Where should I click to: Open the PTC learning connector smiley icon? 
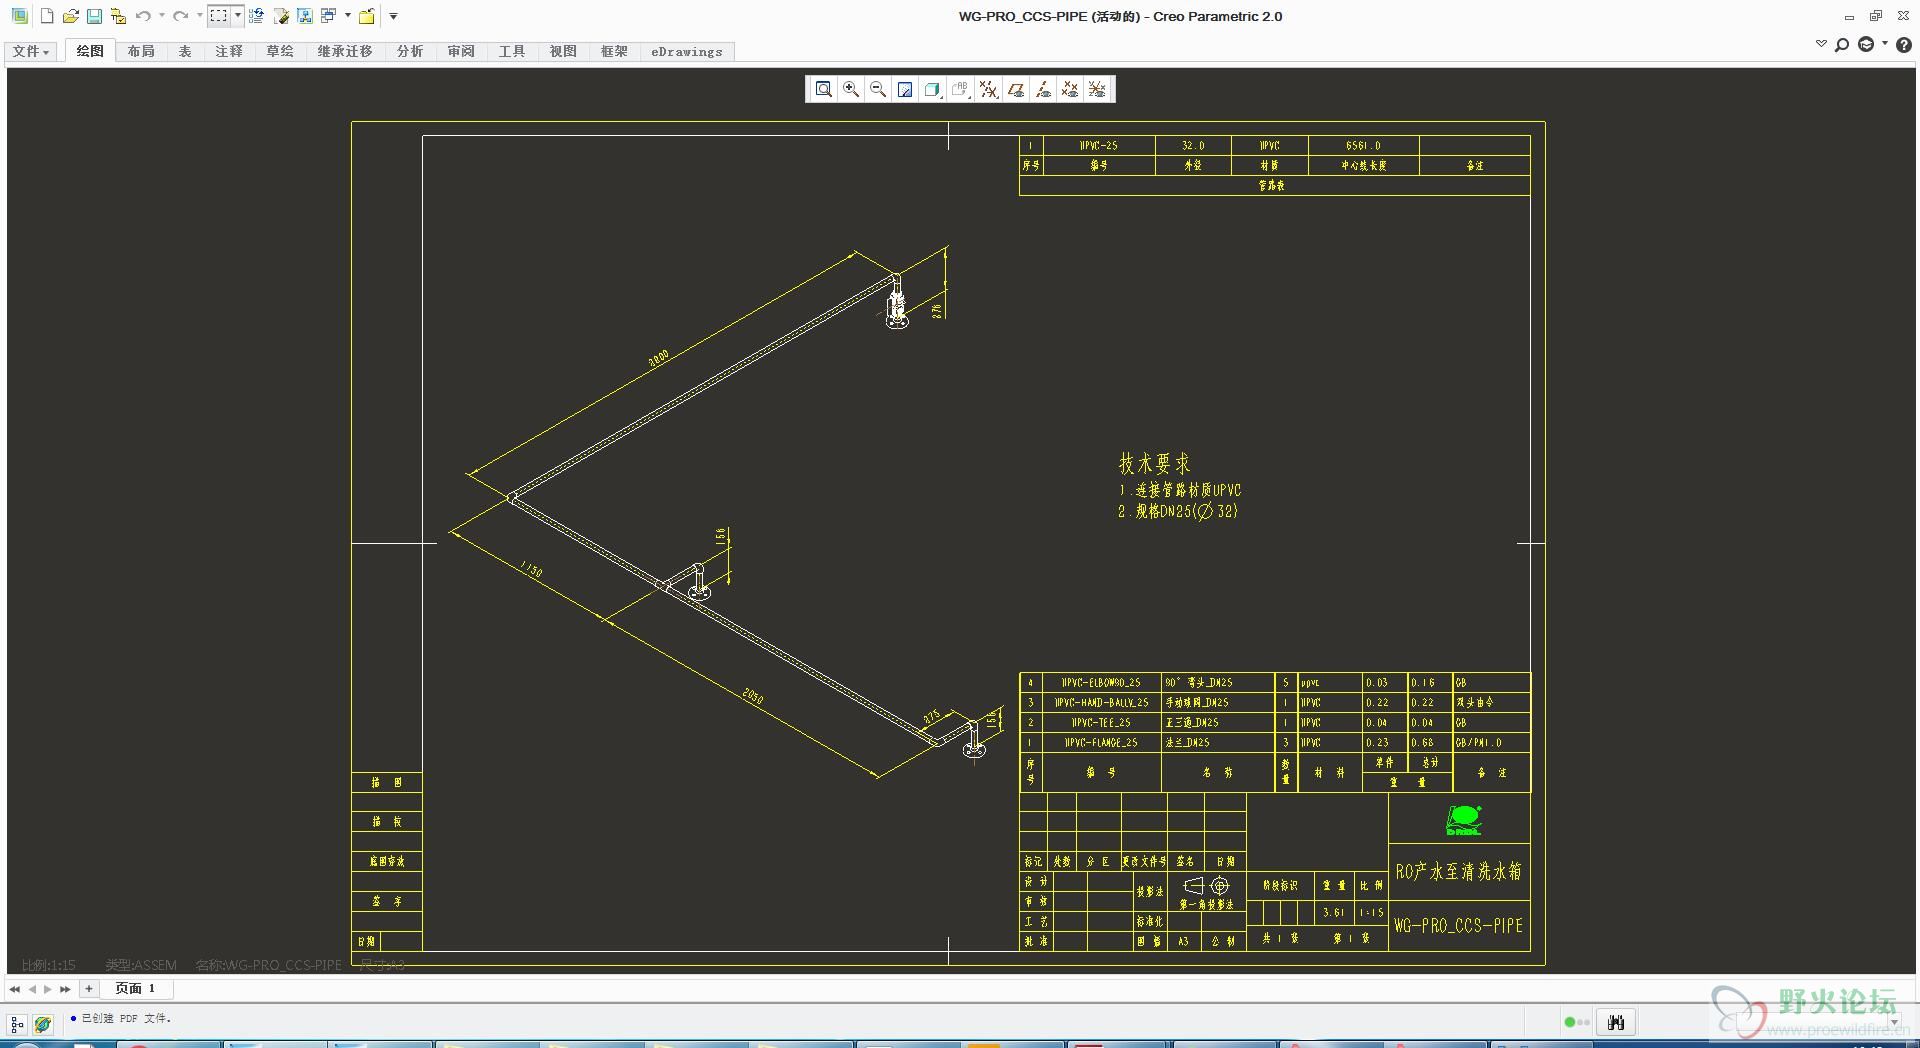tap(1866, 45)
